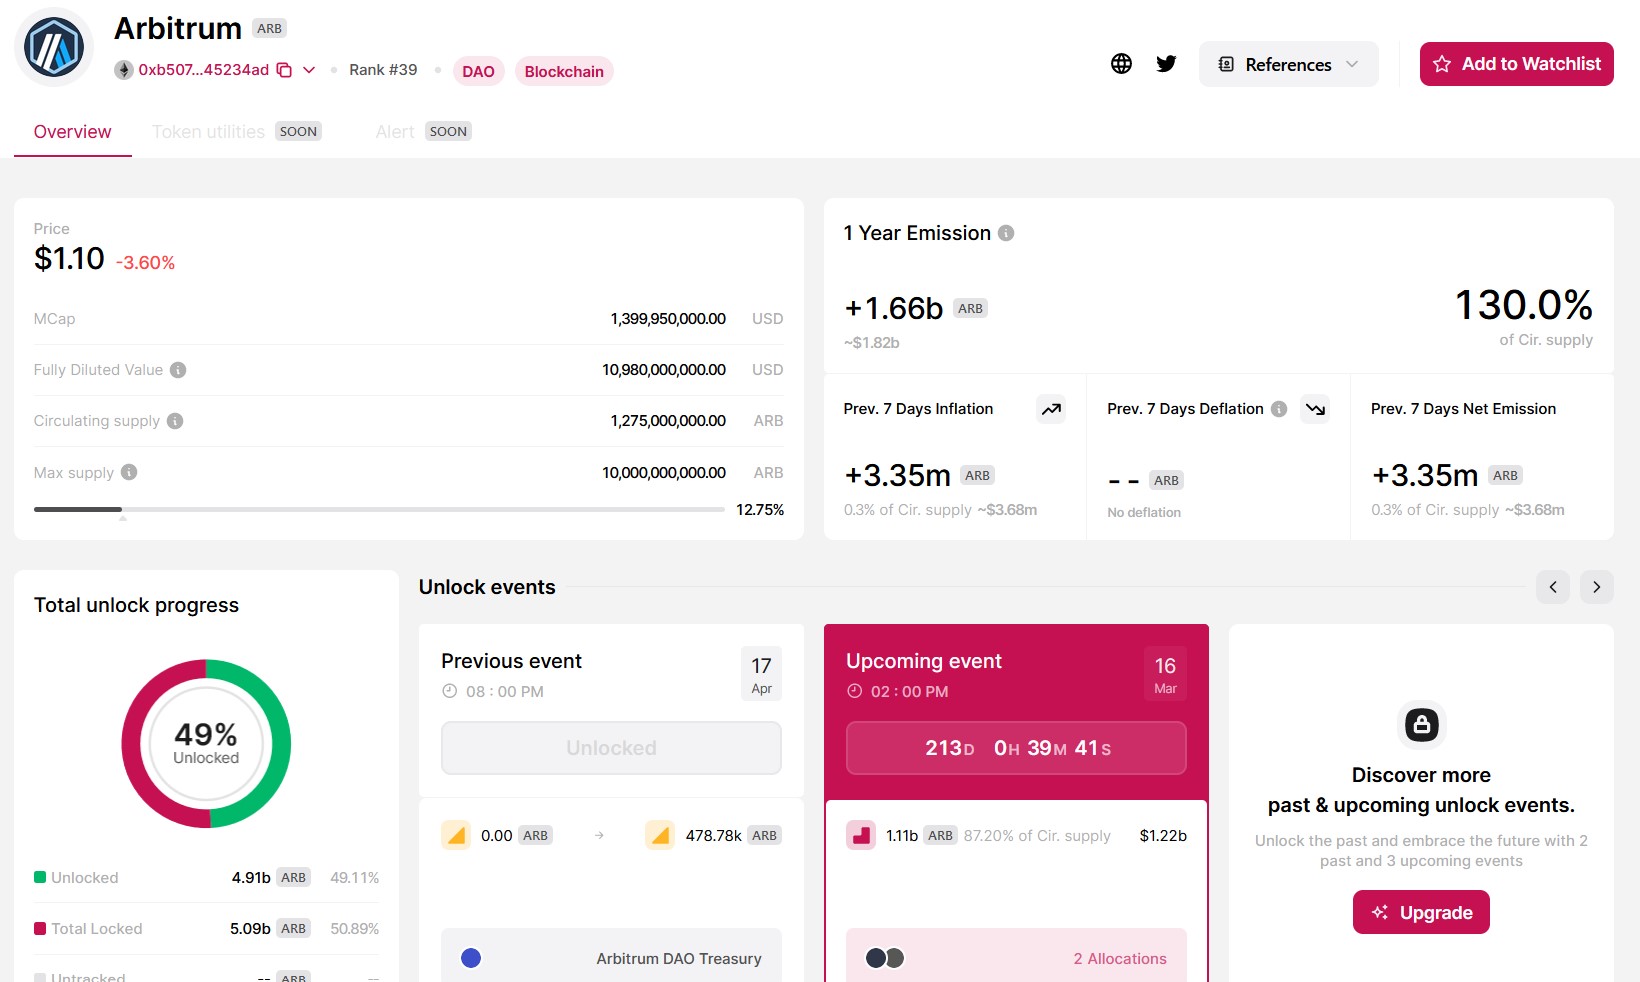1640x982 pixels.
Task: Open the Twitter bird icon
Action: 1166,64
